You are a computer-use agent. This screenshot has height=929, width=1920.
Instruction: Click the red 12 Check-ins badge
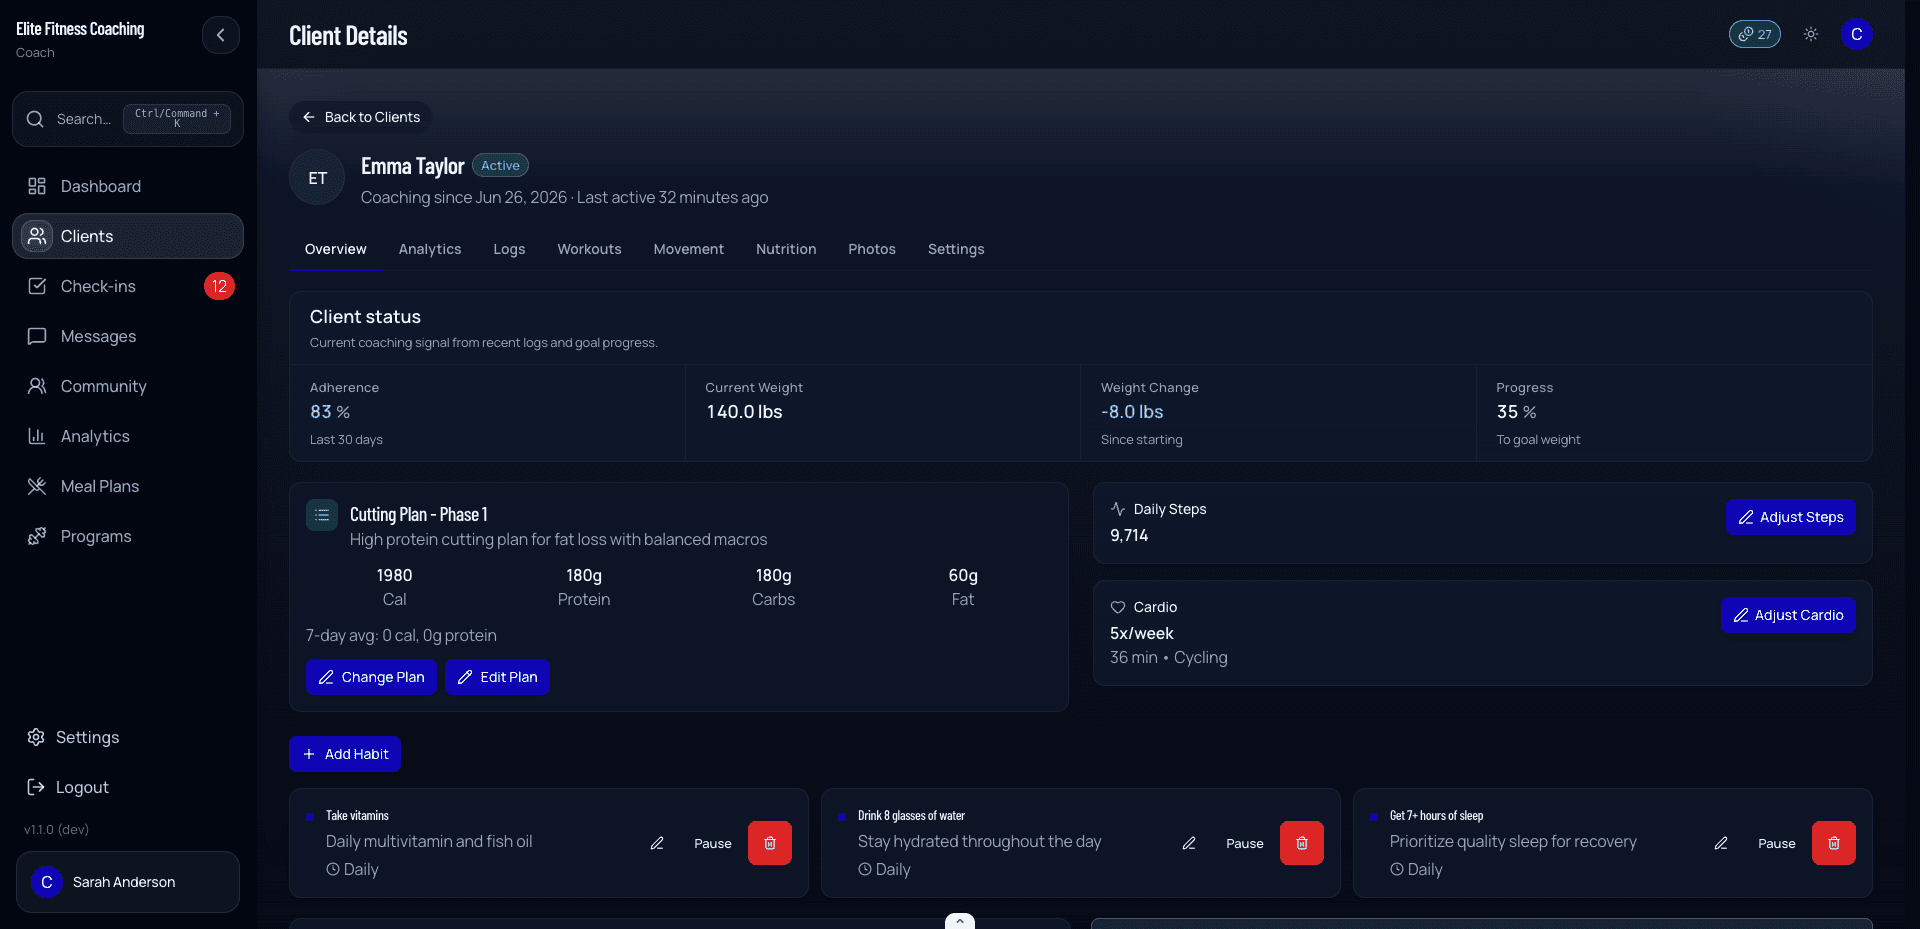click(219, 286)
